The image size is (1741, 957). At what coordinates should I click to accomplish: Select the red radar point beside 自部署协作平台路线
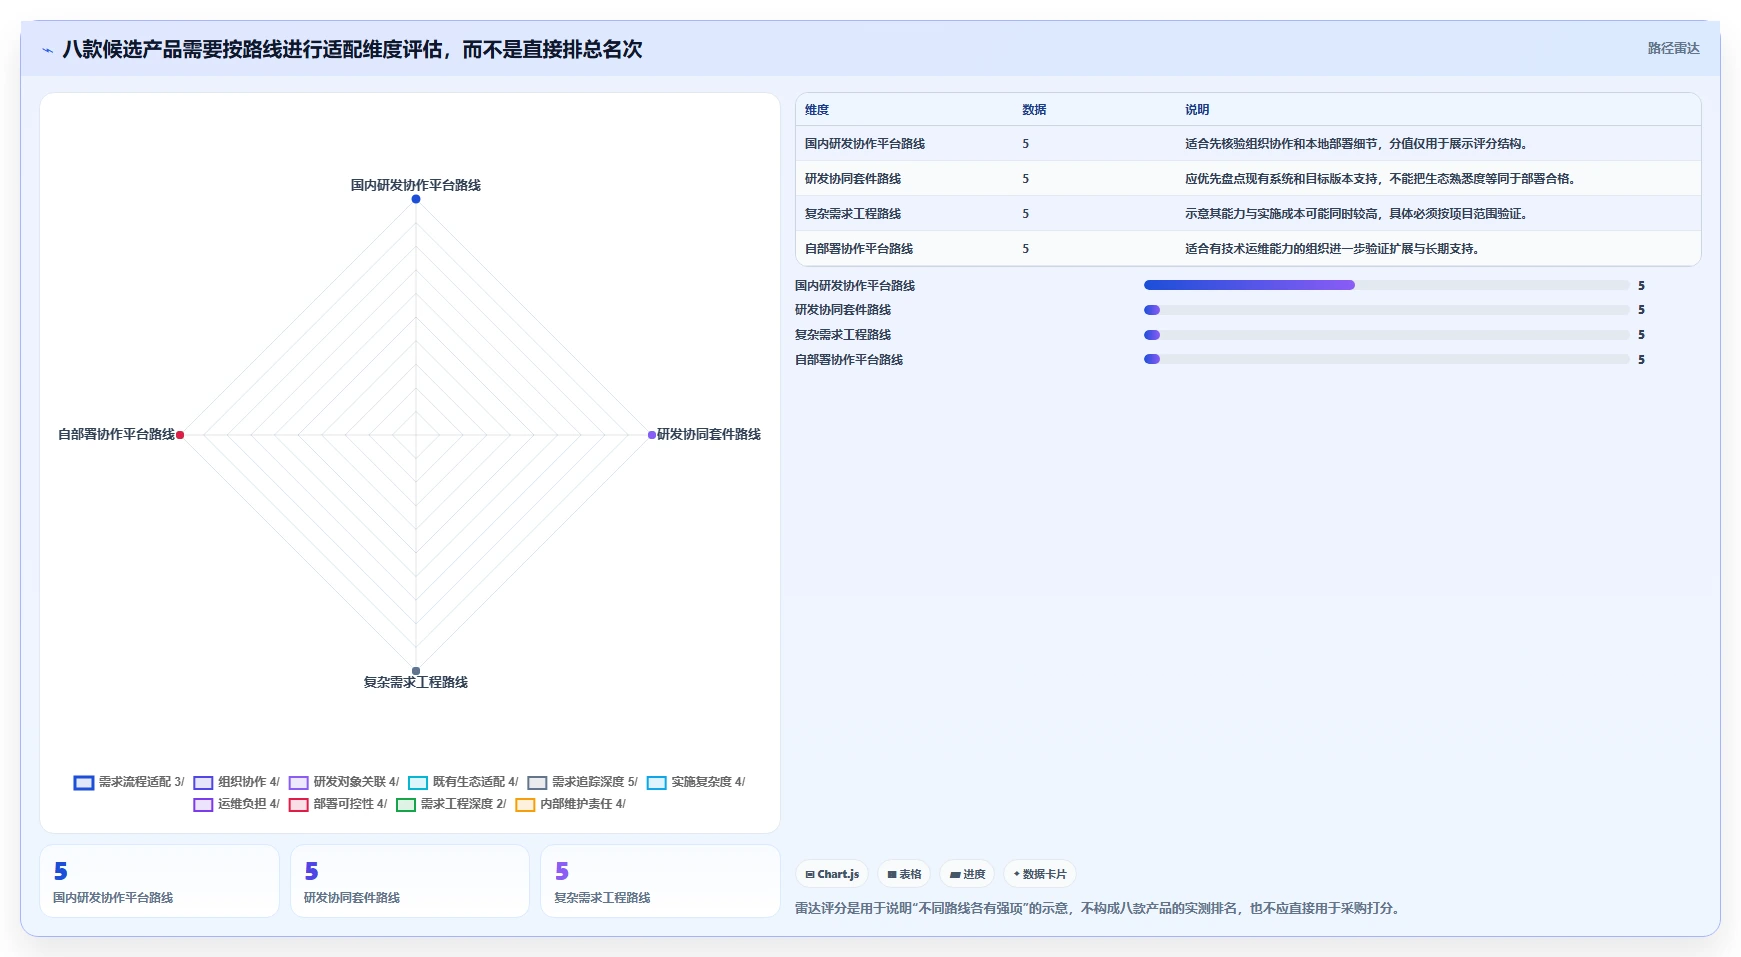click(x=180, y=435)
